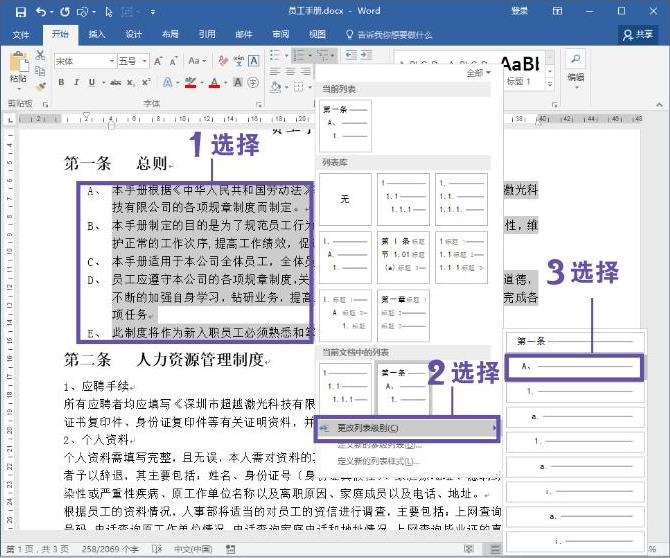Expand the styles gallery more arrow

point(550,84)
